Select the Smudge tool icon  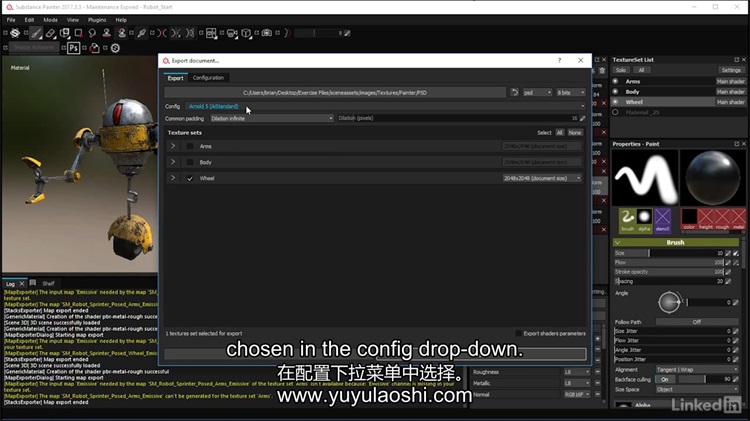(x=92, y=33)
